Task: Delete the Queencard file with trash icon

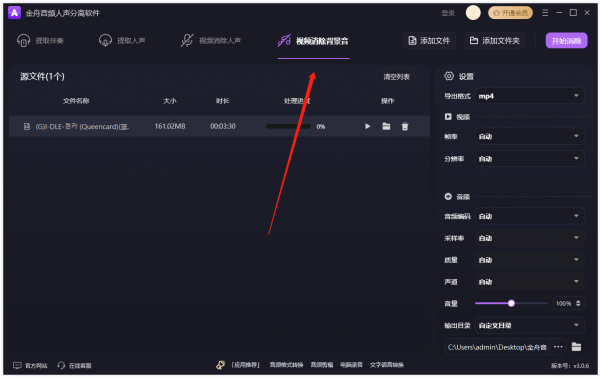Action: (405, 126)
